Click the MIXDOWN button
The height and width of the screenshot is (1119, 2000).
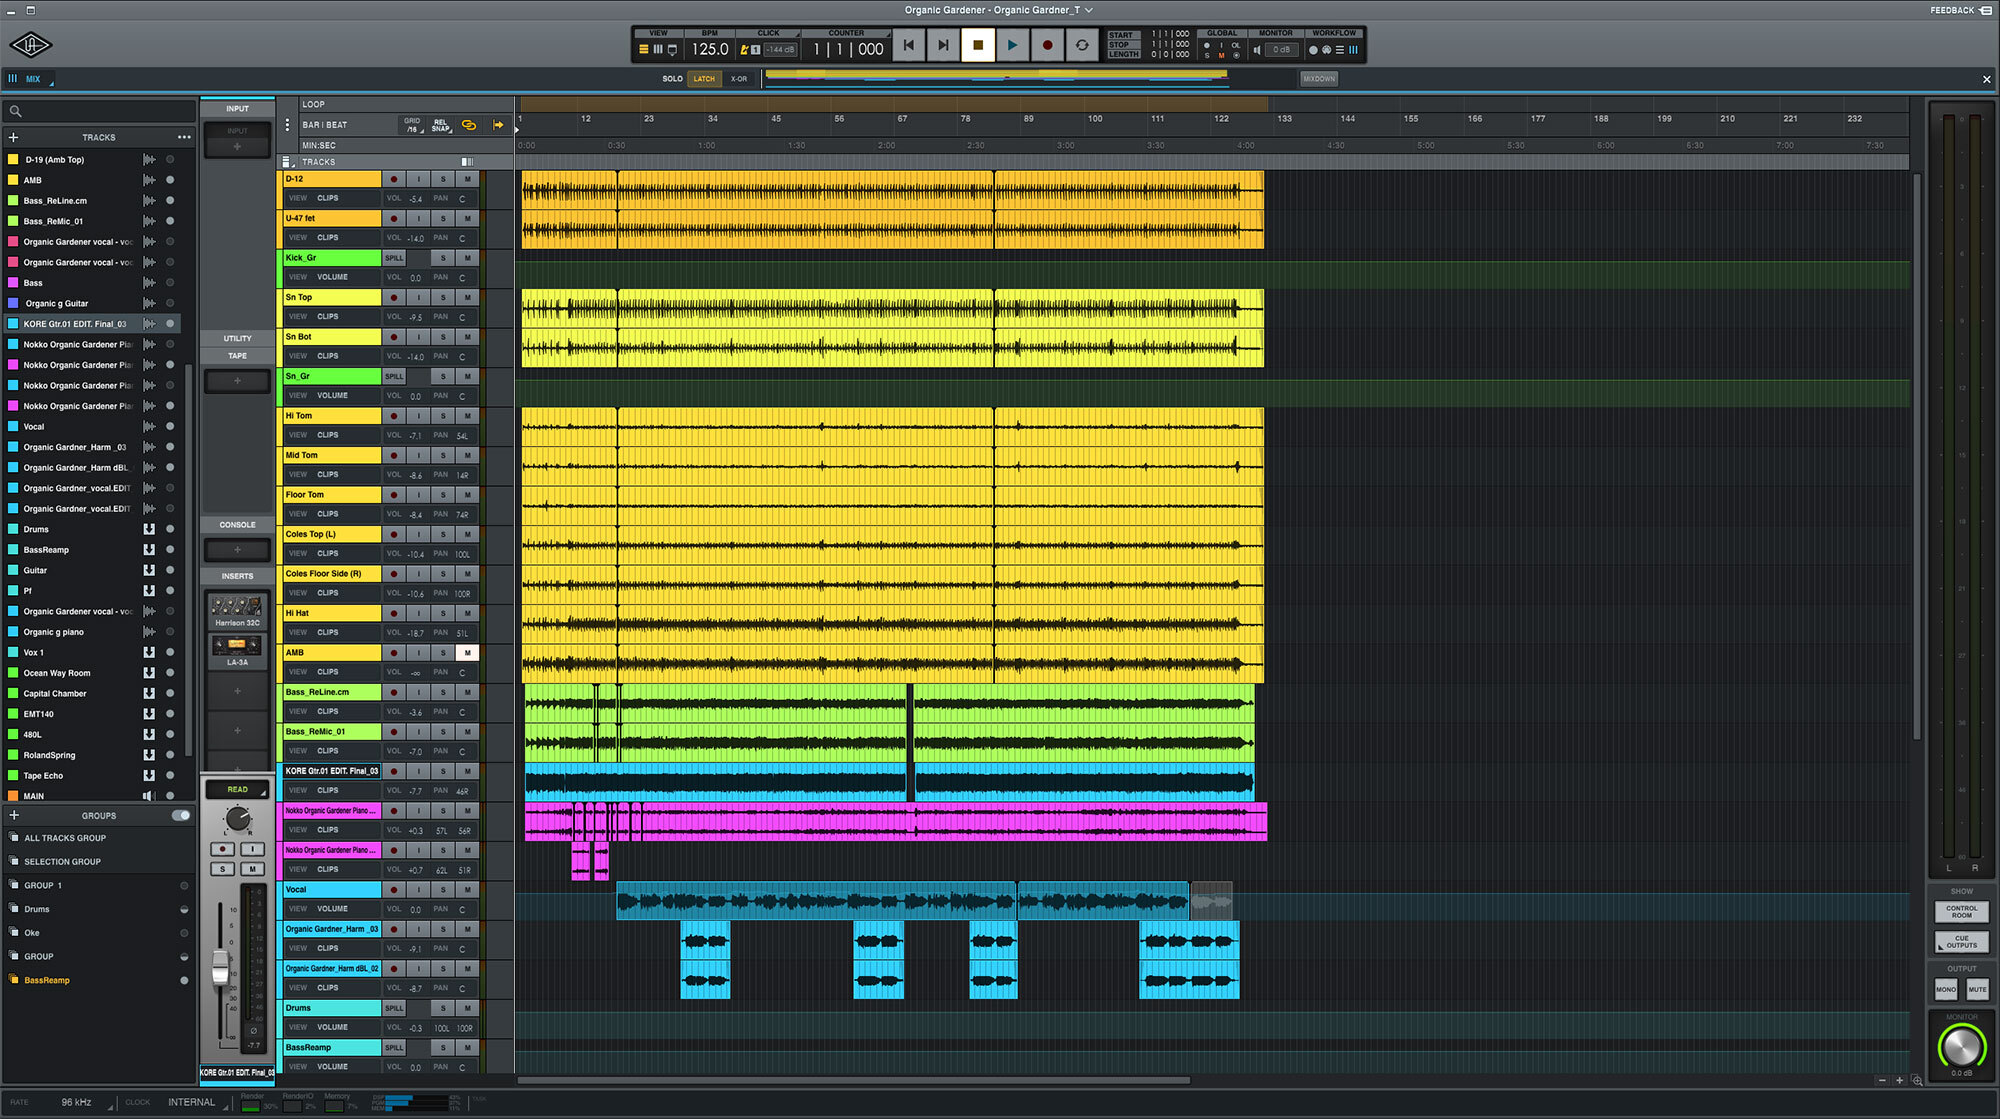[1318, 79]
